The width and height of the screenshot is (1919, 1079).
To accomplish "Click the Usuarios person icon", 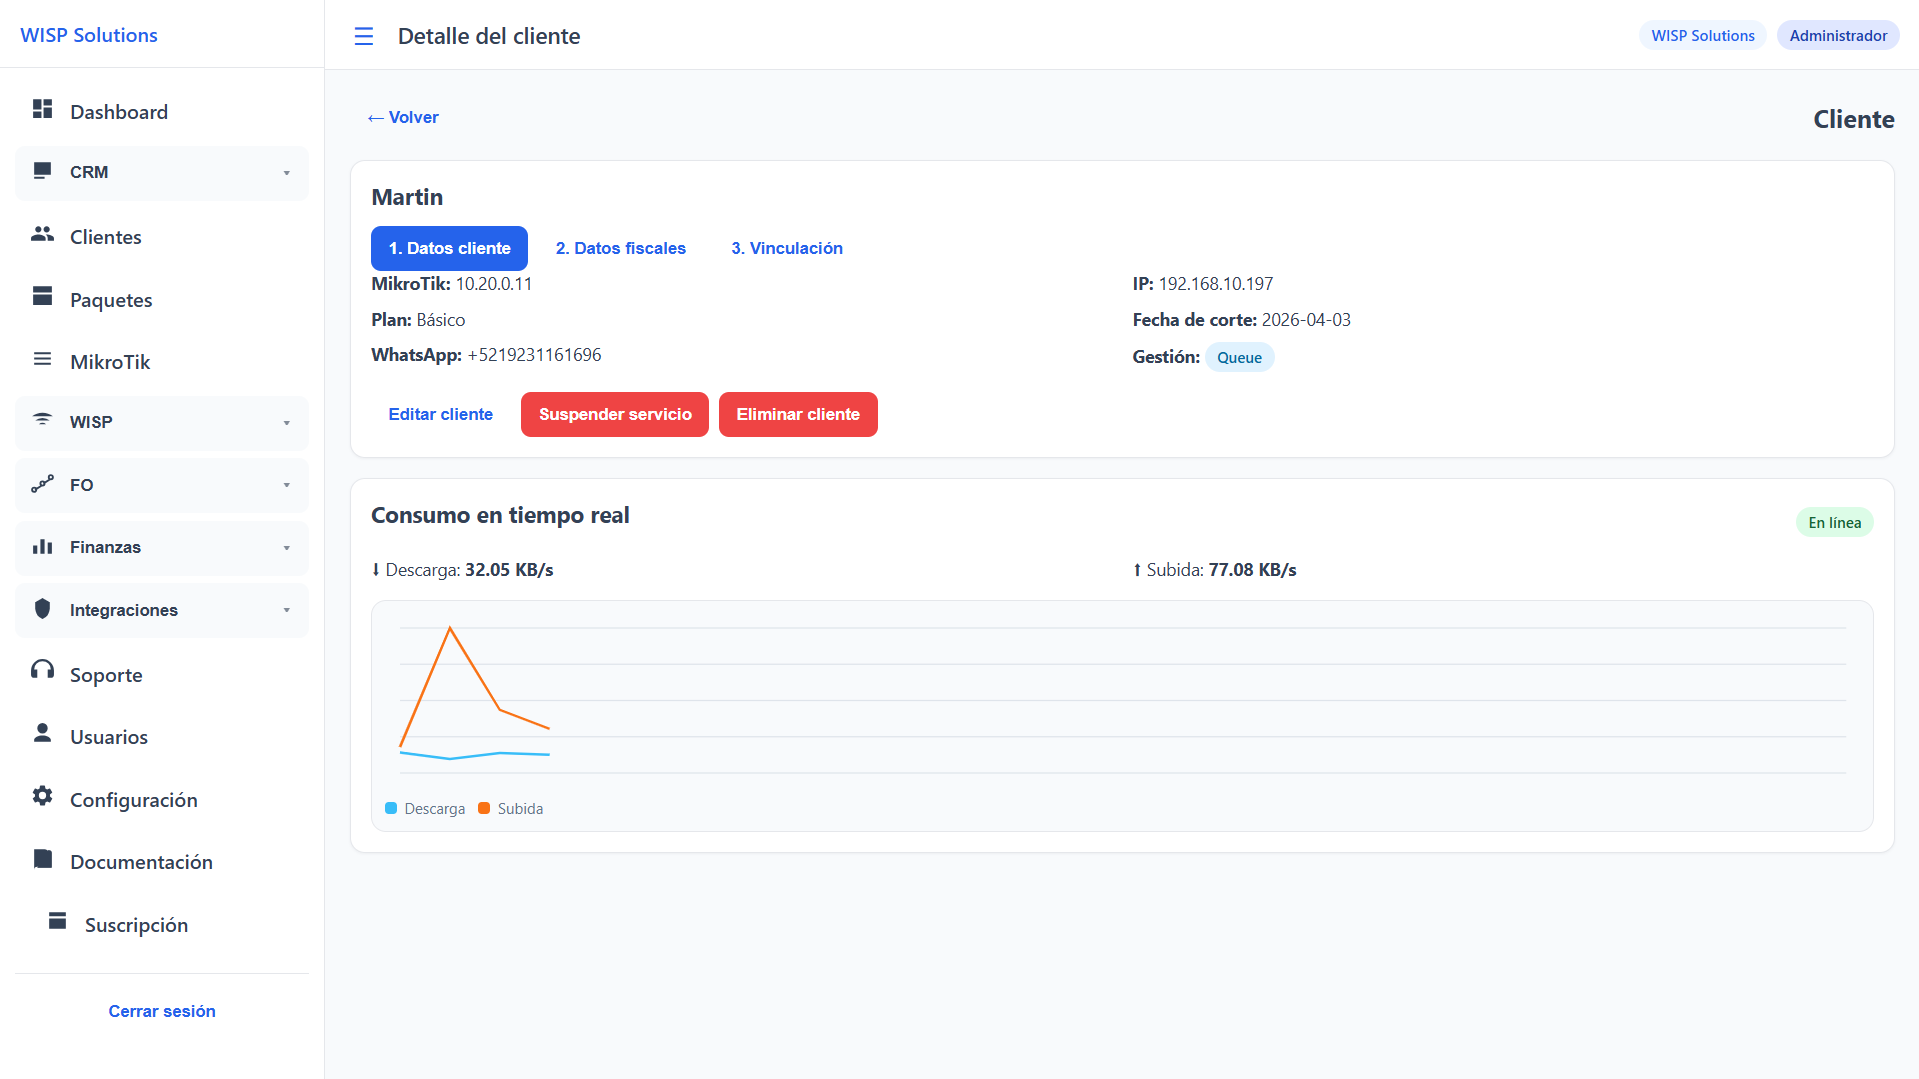I will (x=42, y=735).
